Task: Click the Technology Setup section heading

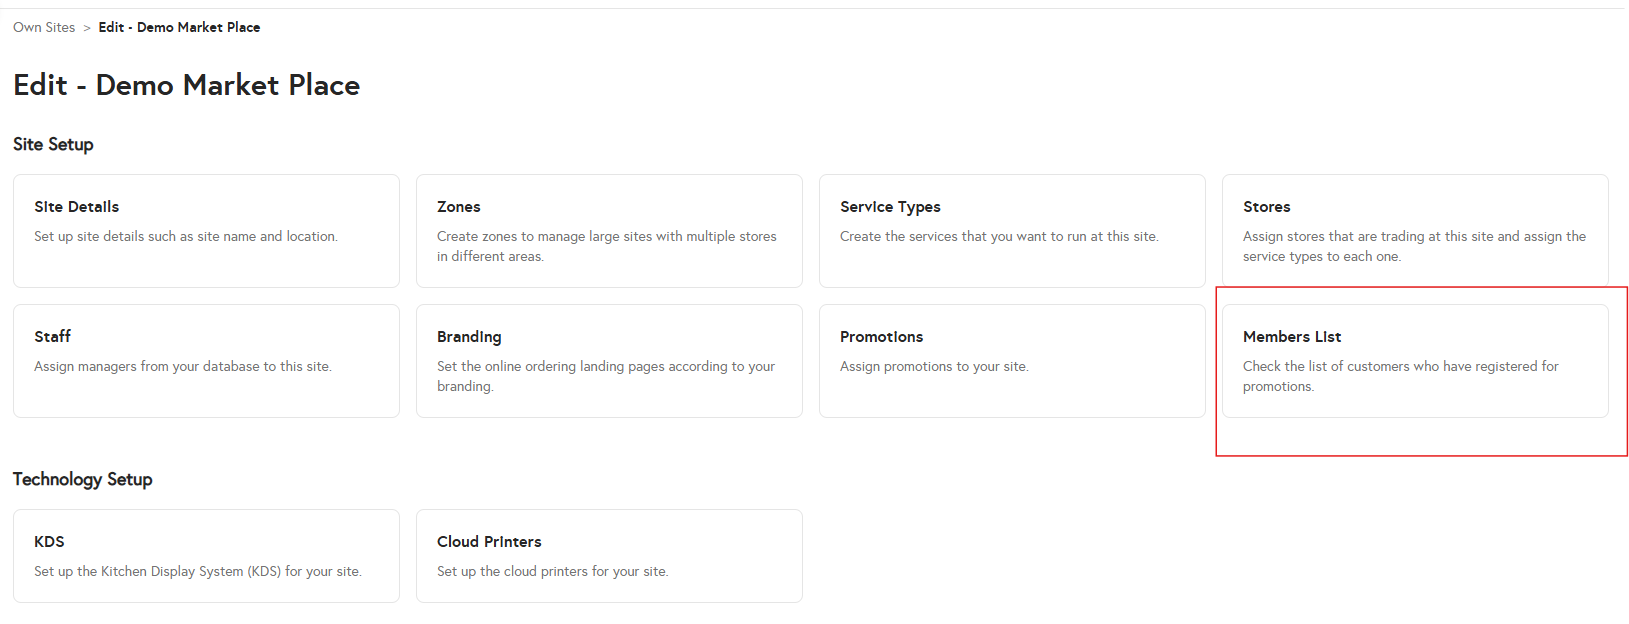Action: click(82, 479)
